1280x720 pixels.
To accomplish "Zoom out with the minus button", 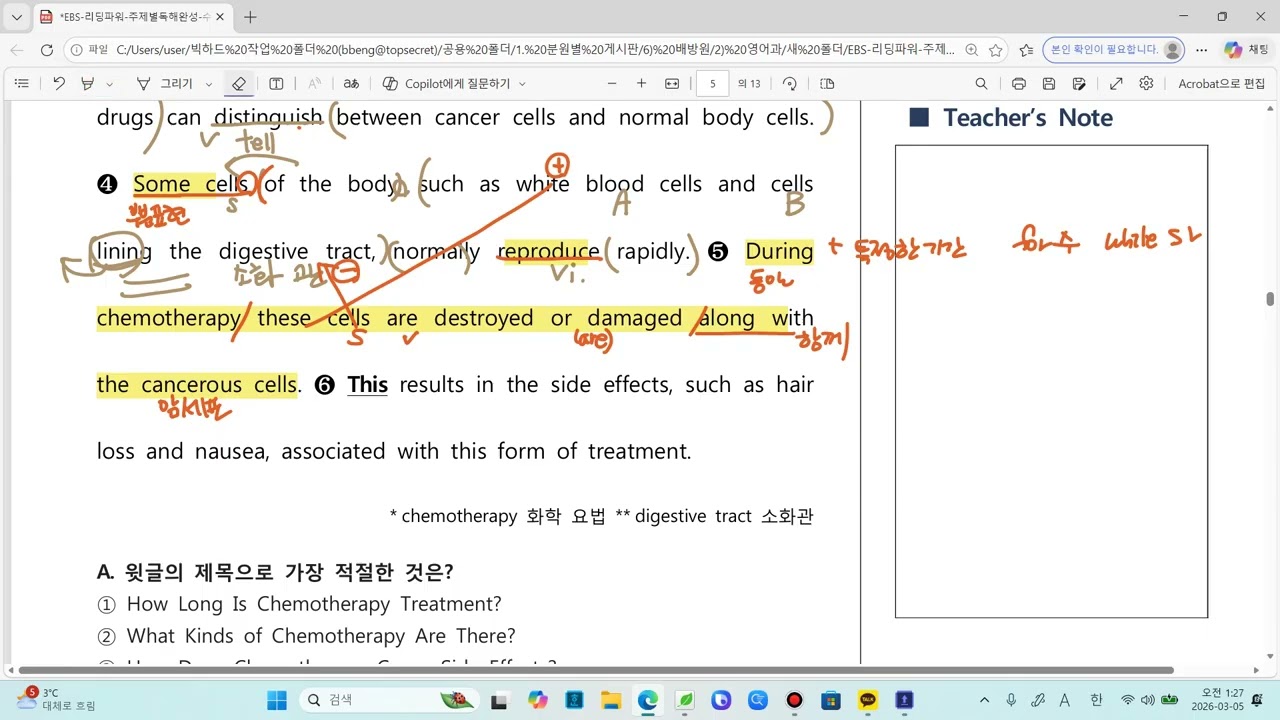I will click(x=613, y=84).
